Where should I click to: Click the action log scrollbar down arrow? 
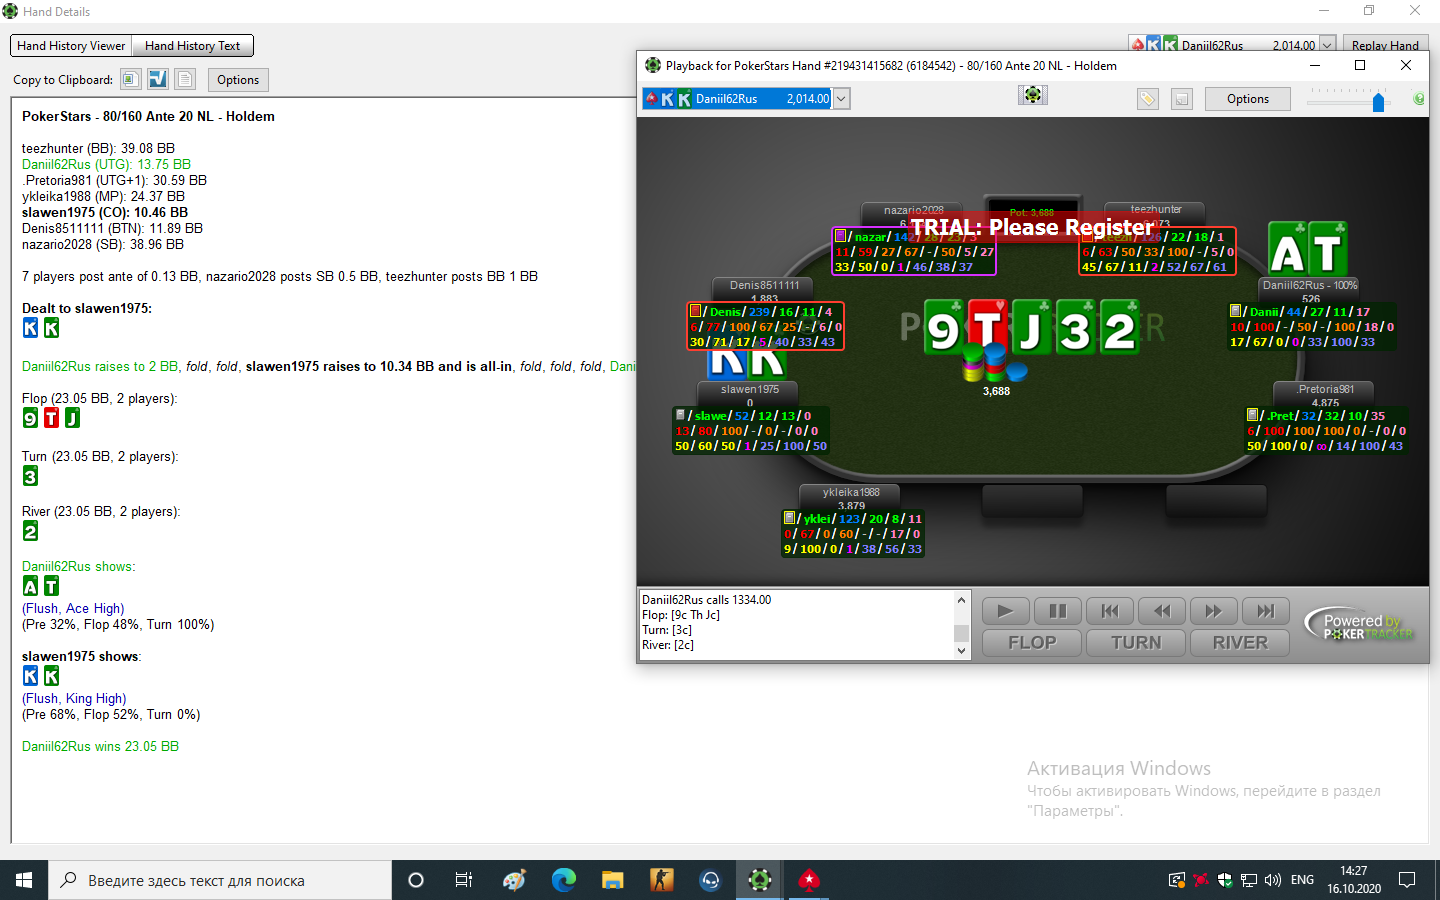(961, 651)
